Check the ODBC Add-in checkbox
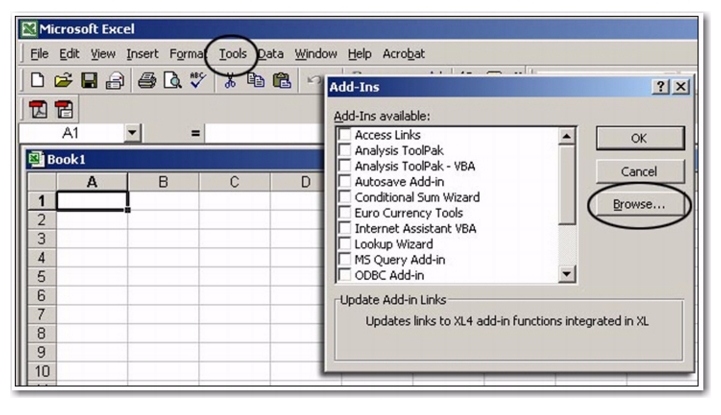 tap(344, 275)
